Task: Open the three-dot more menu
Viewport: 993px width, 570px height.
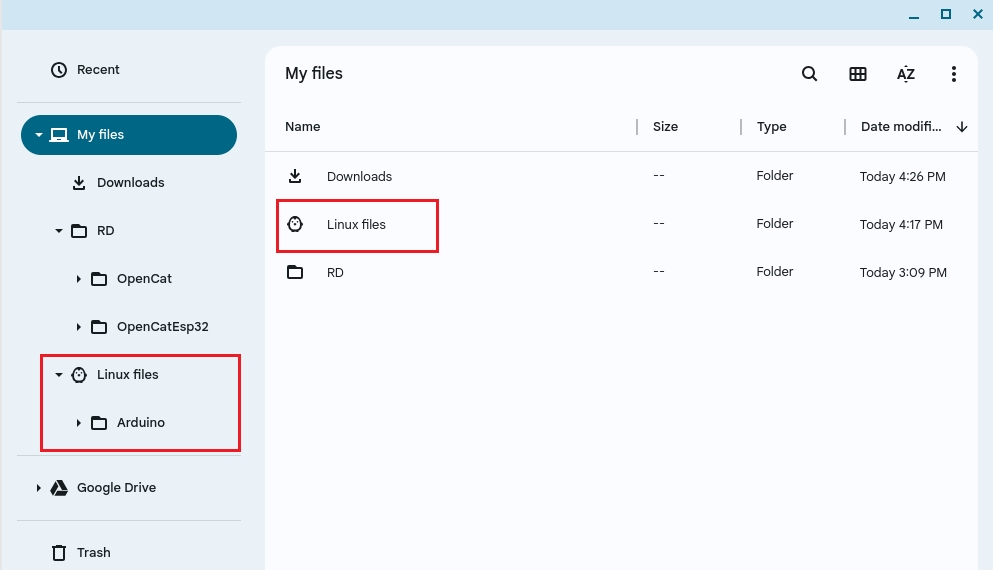Action: tap(953, 74)
